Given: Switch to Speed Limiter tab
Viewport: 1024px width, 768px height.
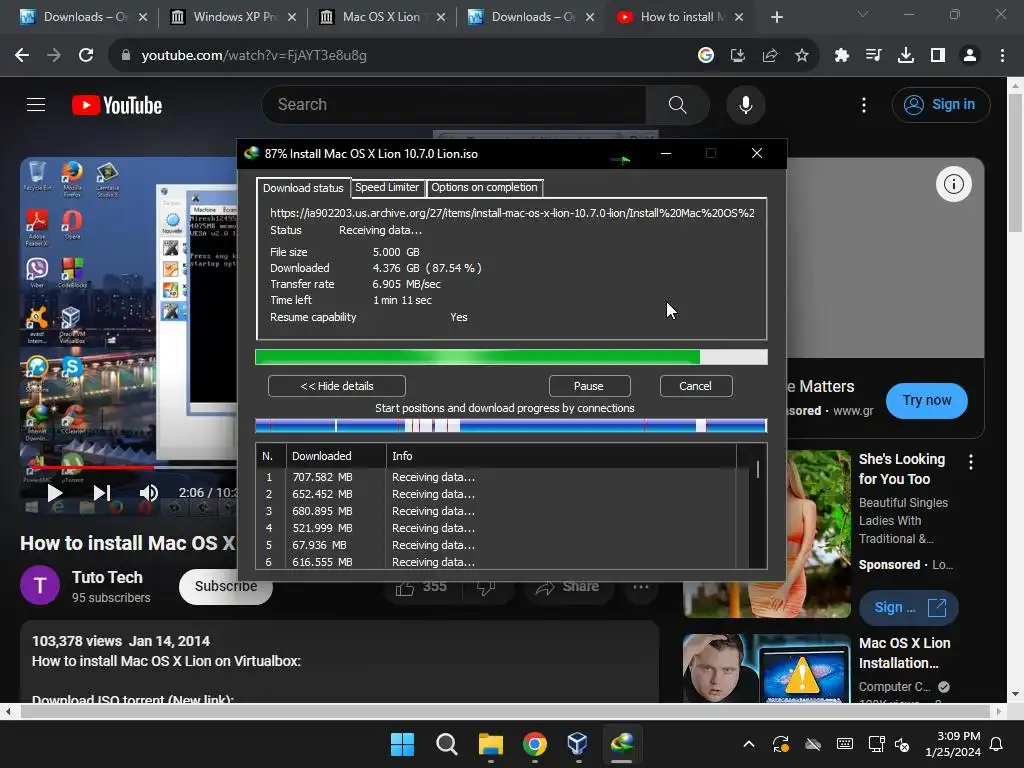Looking at the screenshot, I should [x=387, y=187].
